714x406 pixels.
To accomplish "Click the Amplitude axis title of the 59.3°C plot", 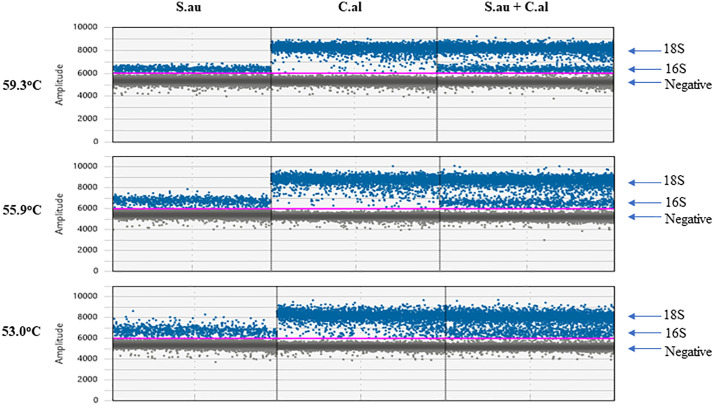I will [60, 85].
